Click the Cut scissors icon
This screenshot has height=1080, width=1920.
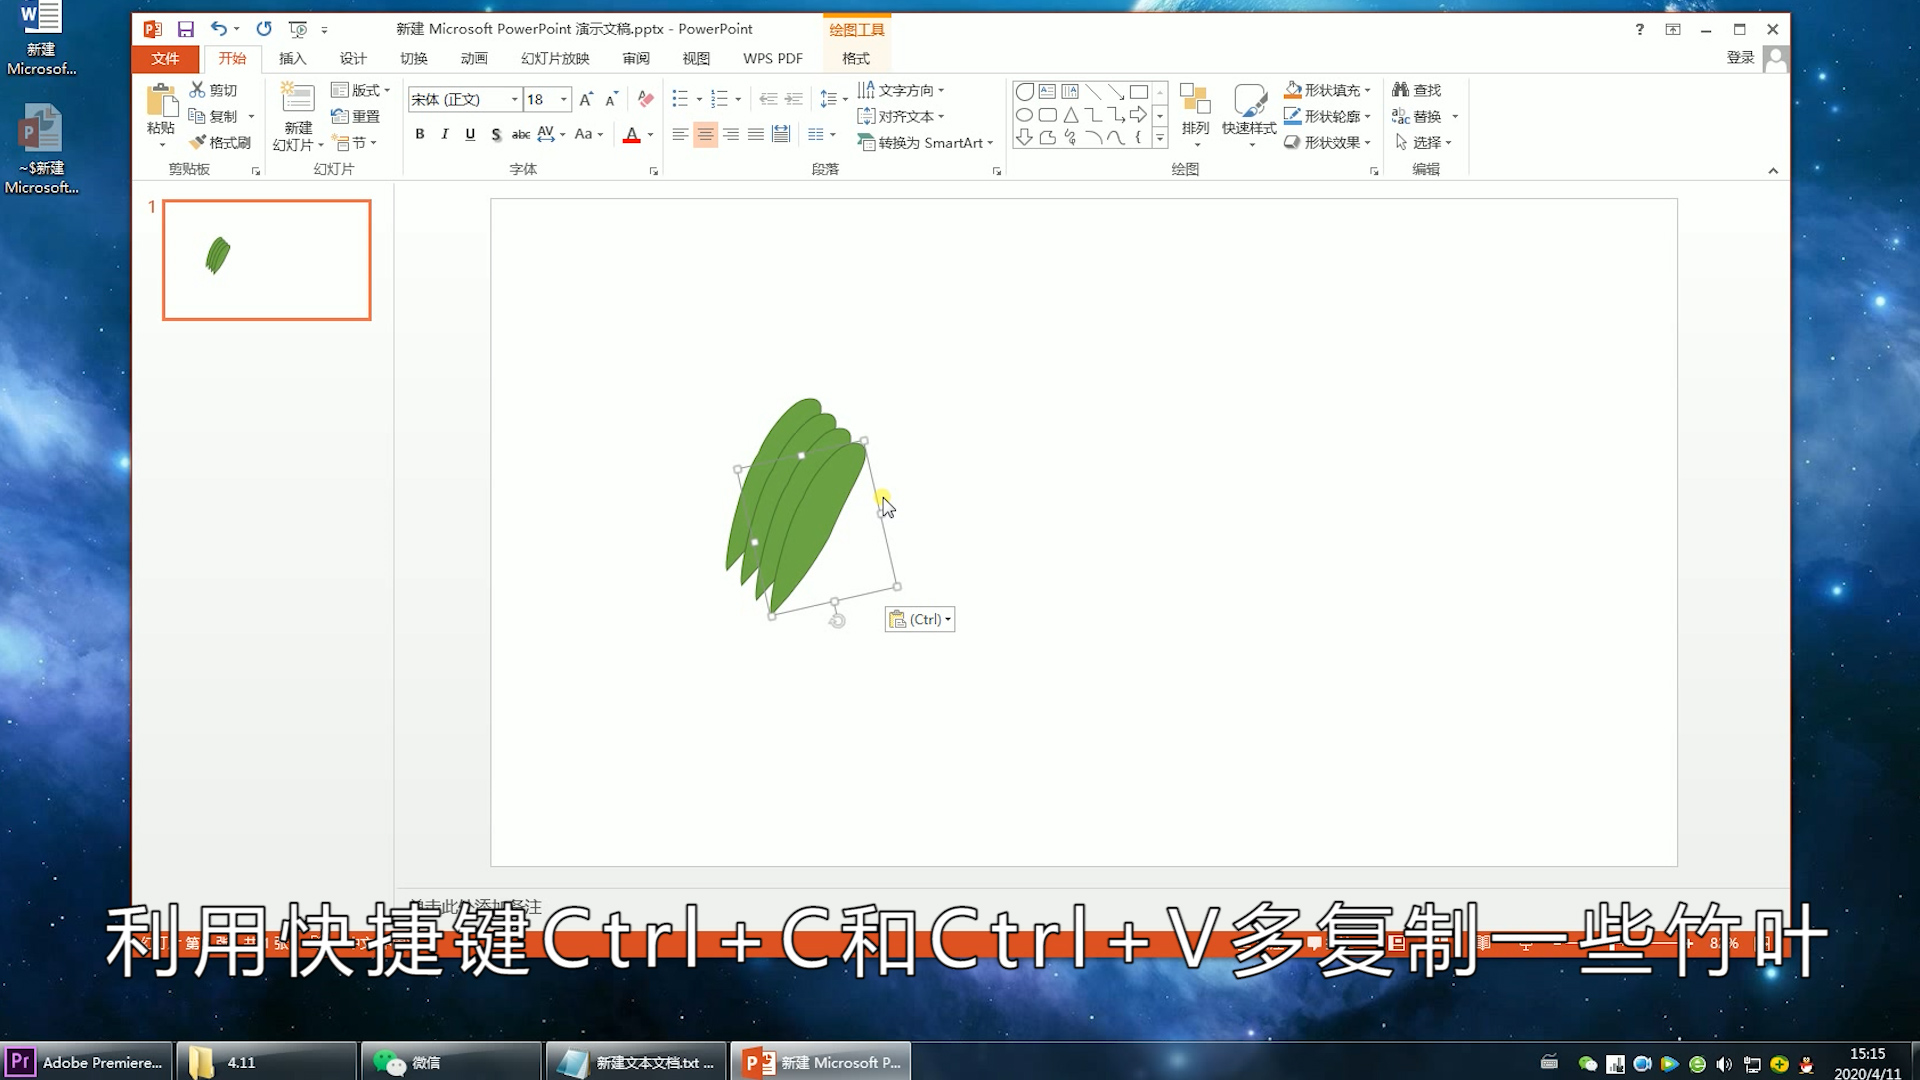pos(198,90)
